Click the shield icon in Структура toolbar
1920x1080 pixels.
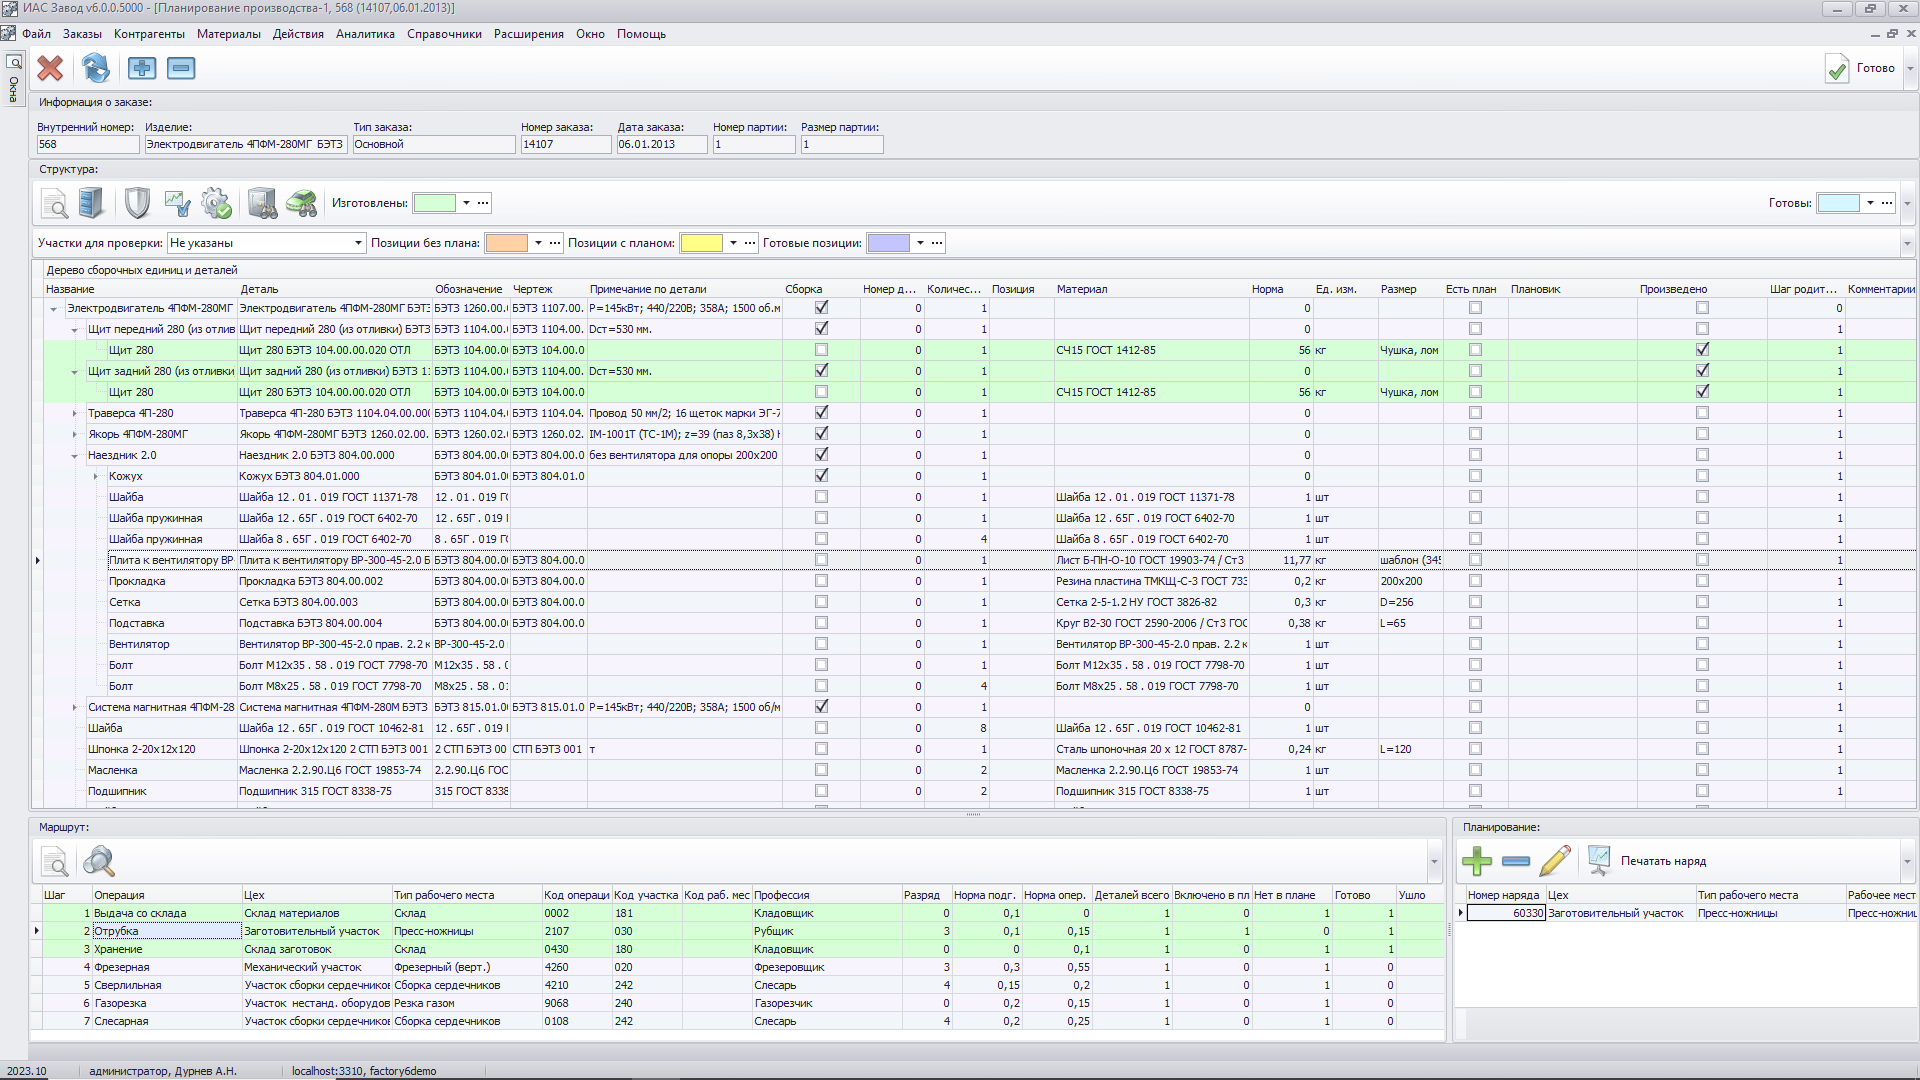pos(137,203)
